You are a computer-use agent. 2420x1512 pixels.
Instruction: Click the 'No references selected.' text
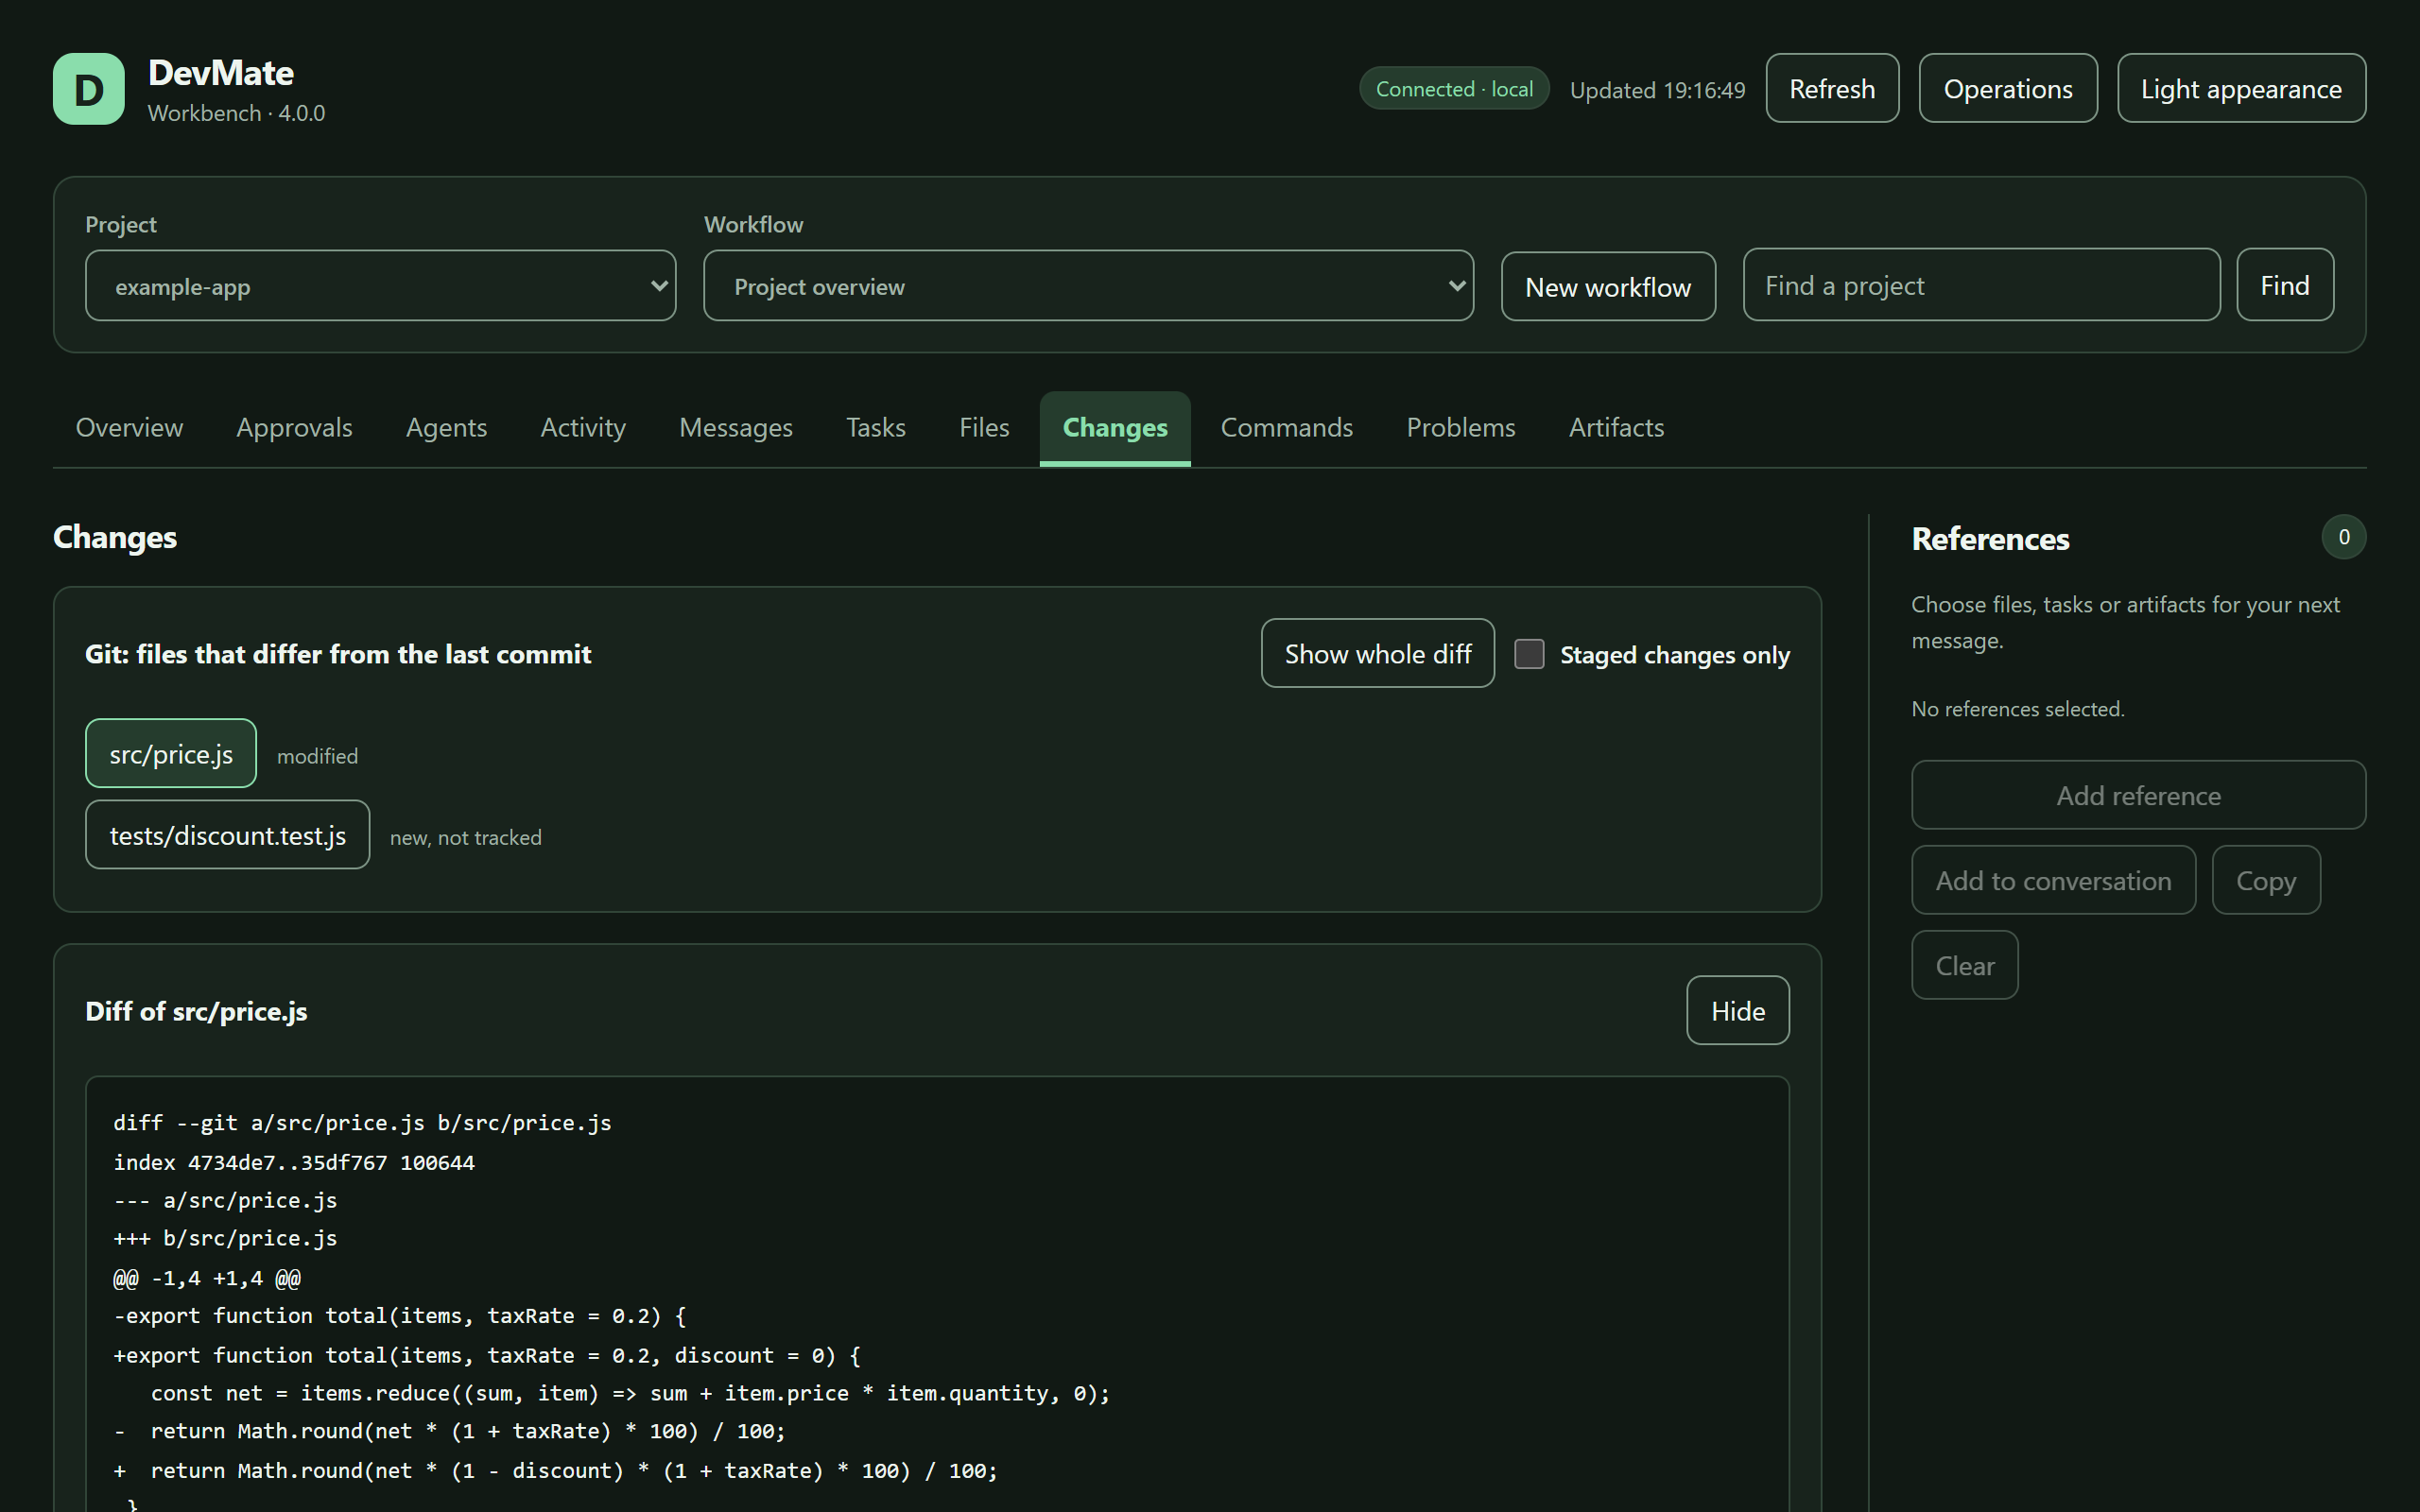(x=2018, y=709)
